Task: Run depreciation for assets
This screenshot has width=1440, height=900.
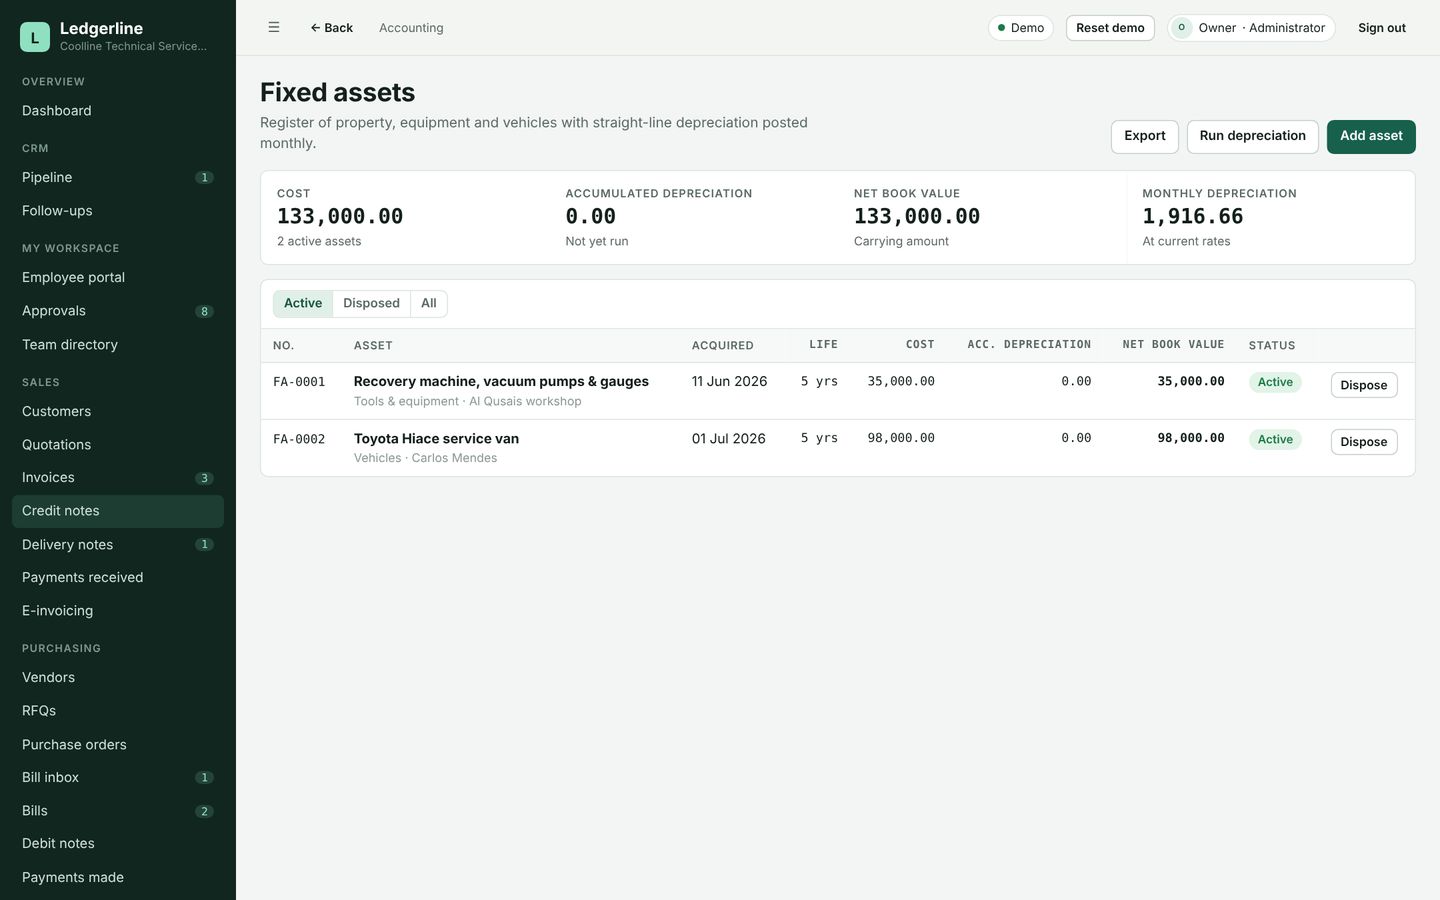Action: [x=1253, y=136]
